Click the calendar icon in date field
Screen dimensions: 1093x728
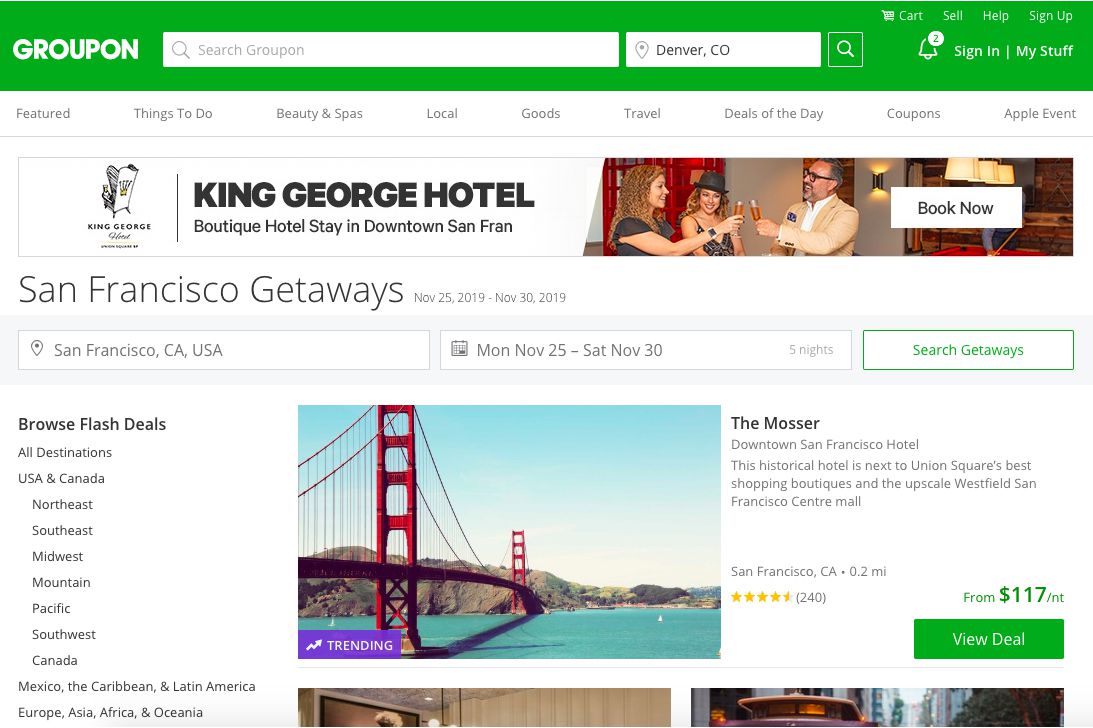point(459,349)
